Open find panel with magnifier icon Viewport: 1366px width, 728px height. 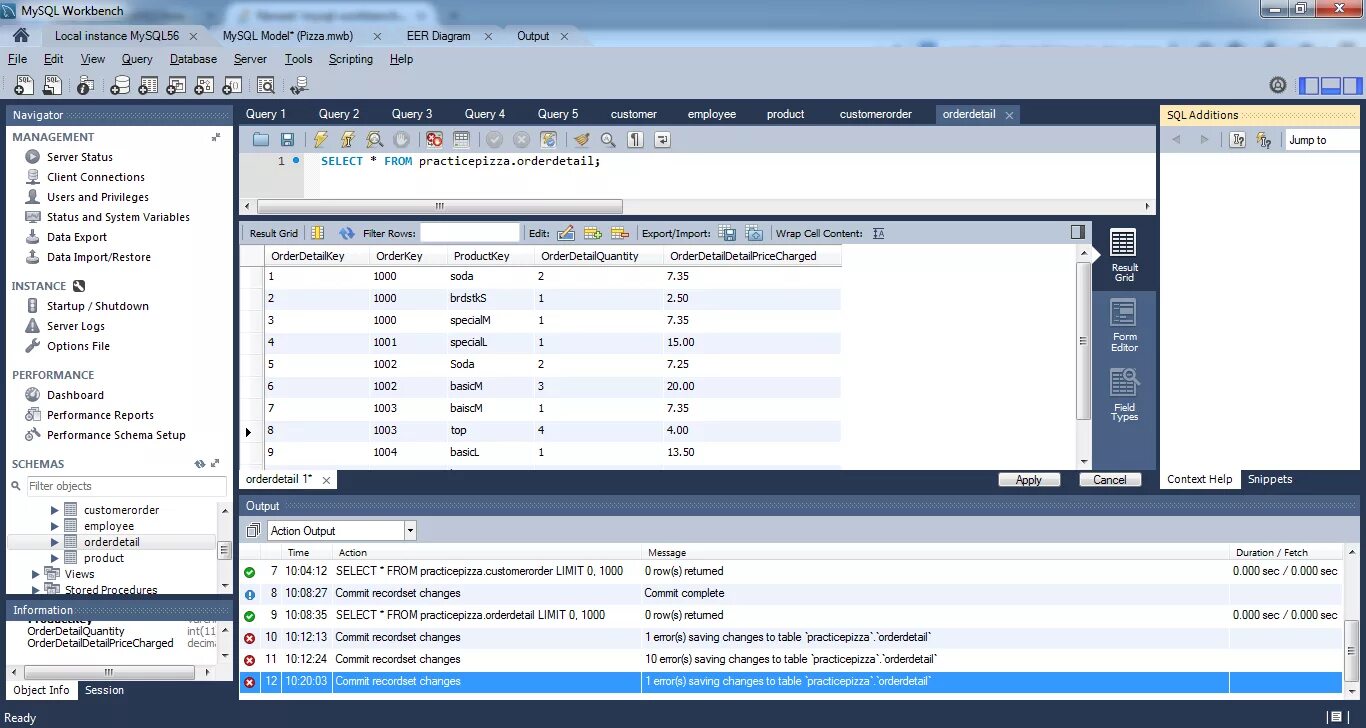point(608,140)
